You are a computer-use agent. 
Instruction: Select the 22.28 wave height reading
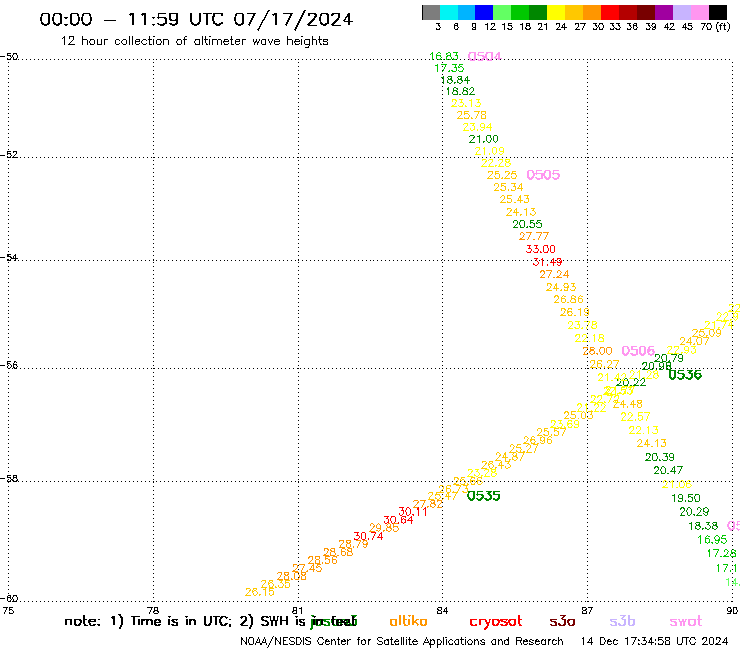[x=496, y=163]
